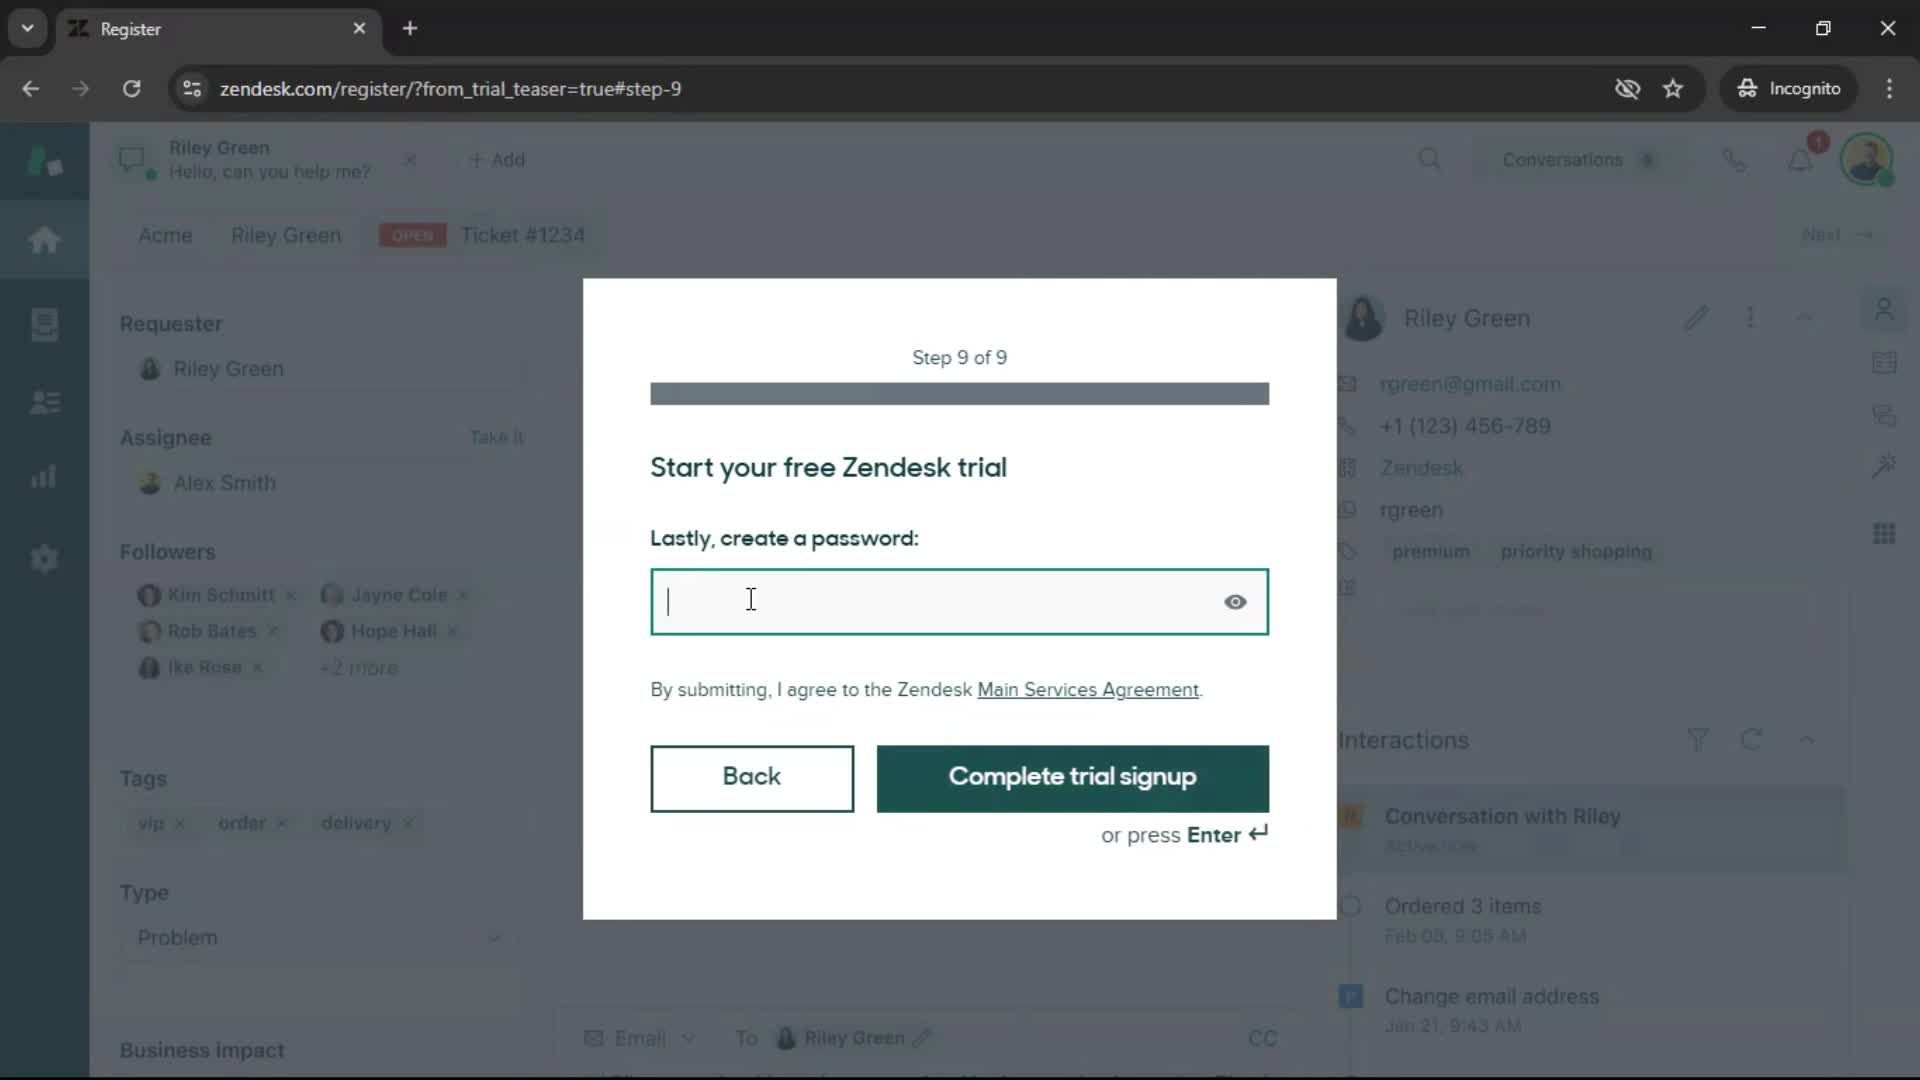This screenshot has height=1080, width=1920.
Task: Click rgreen@gmail.com email link
Action: coord(1469,384)
